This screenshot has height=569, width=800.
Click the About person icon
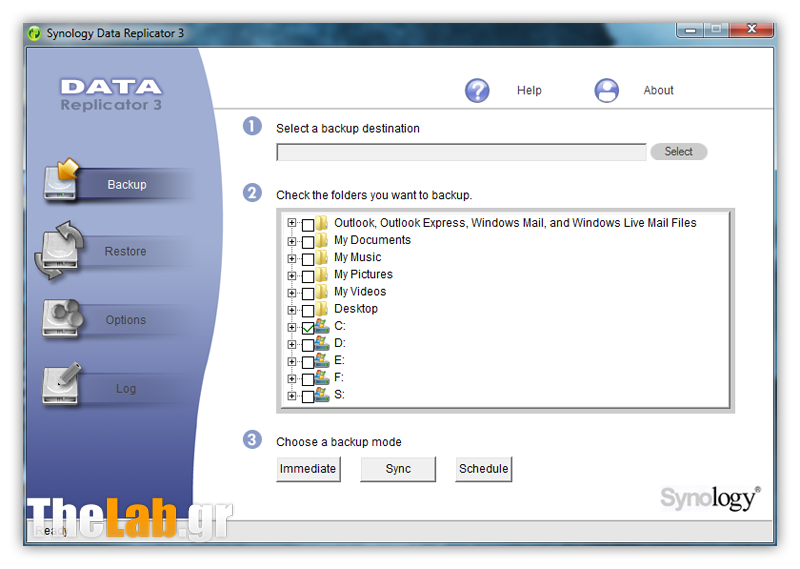(606, 90)
